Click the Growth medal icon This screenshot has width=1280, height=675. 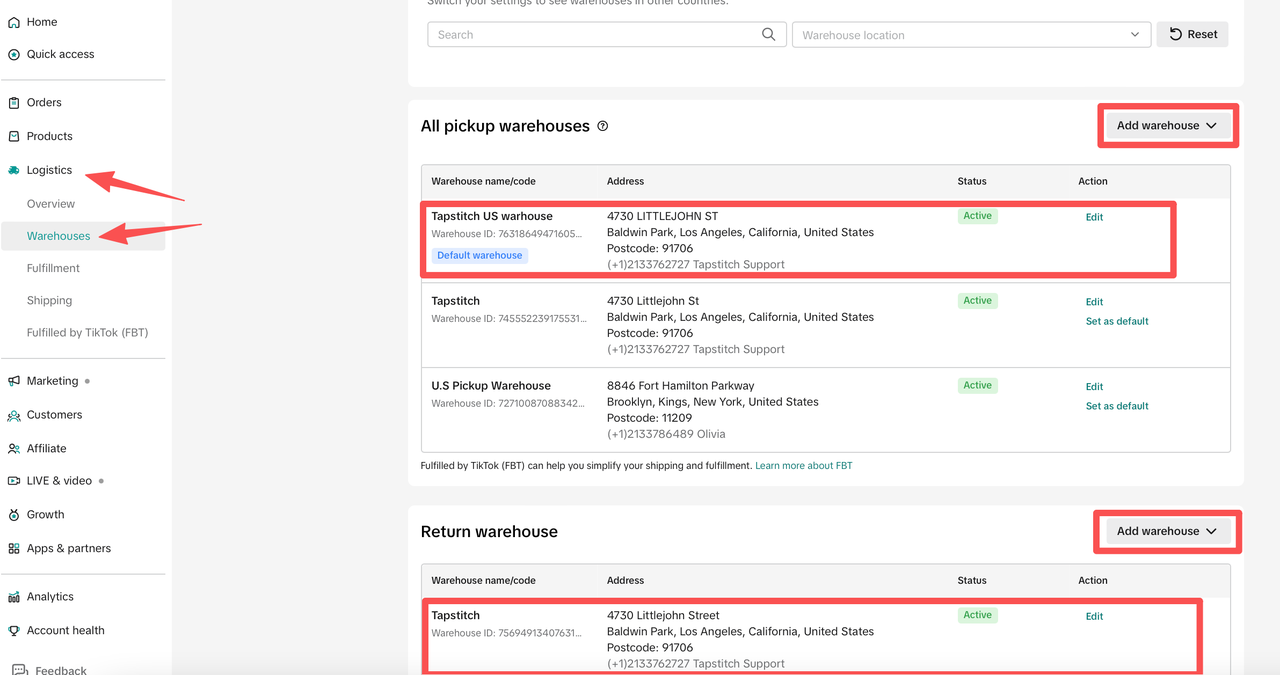coord(14,515)
